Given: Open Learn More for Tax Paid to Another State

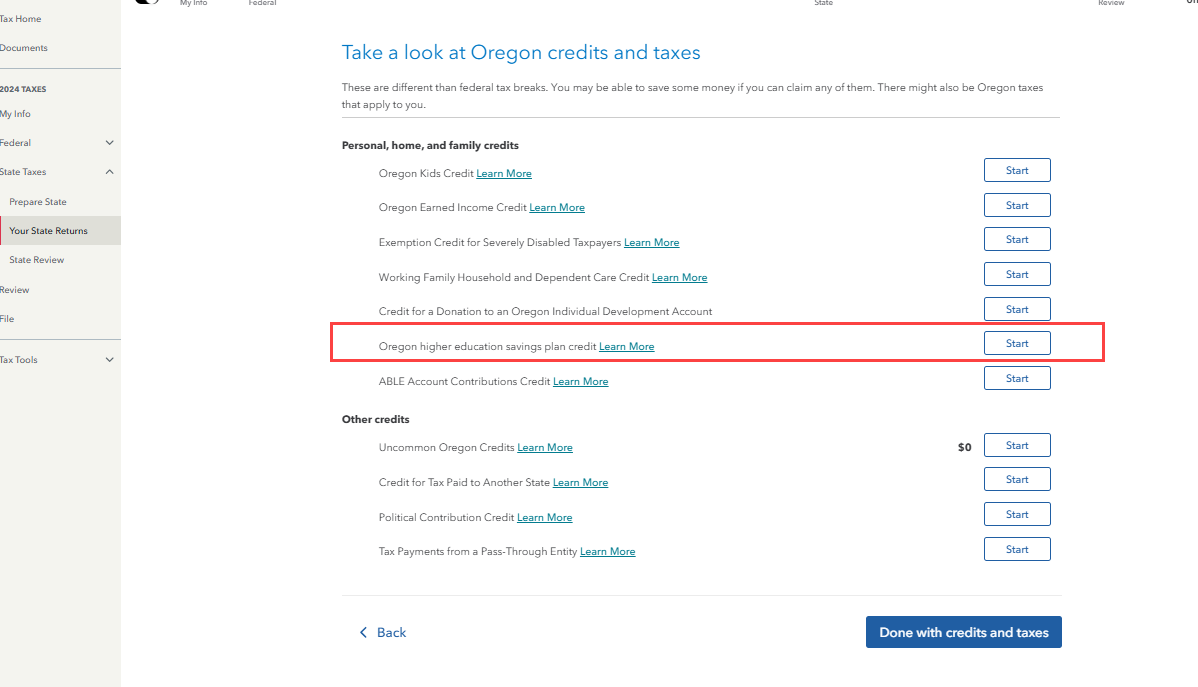Looking at the screenshot, I should [x=581, y=482].
